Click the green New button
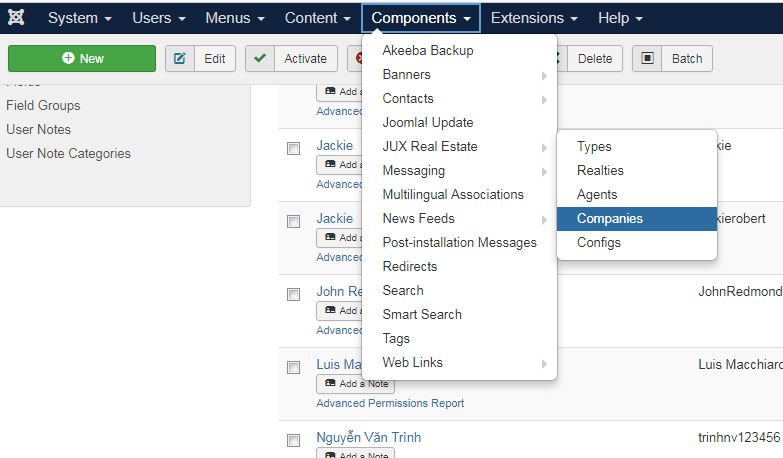This screenshot has width=783, height=458. 82,58
